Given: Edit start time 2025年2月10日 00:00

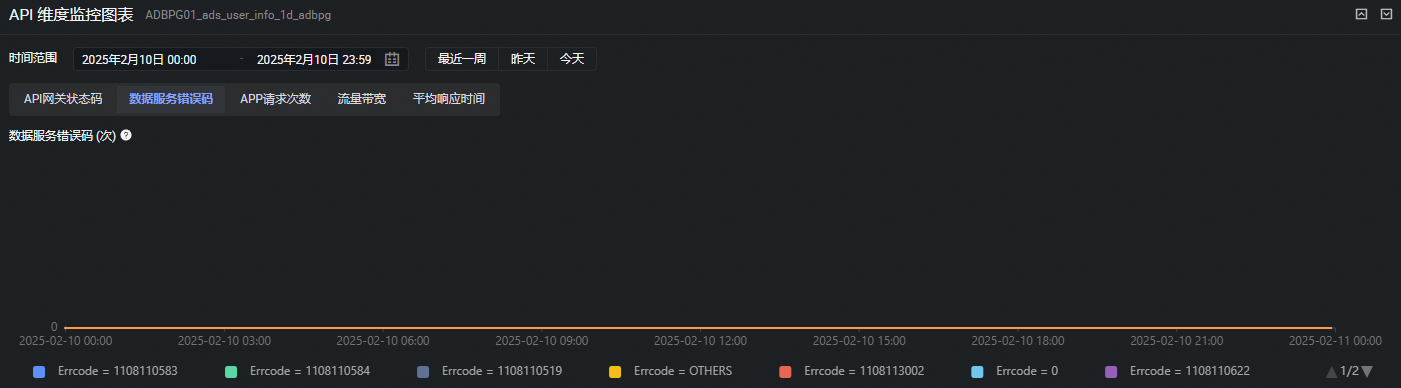Looking at the screenshot, I should [139, 60].
